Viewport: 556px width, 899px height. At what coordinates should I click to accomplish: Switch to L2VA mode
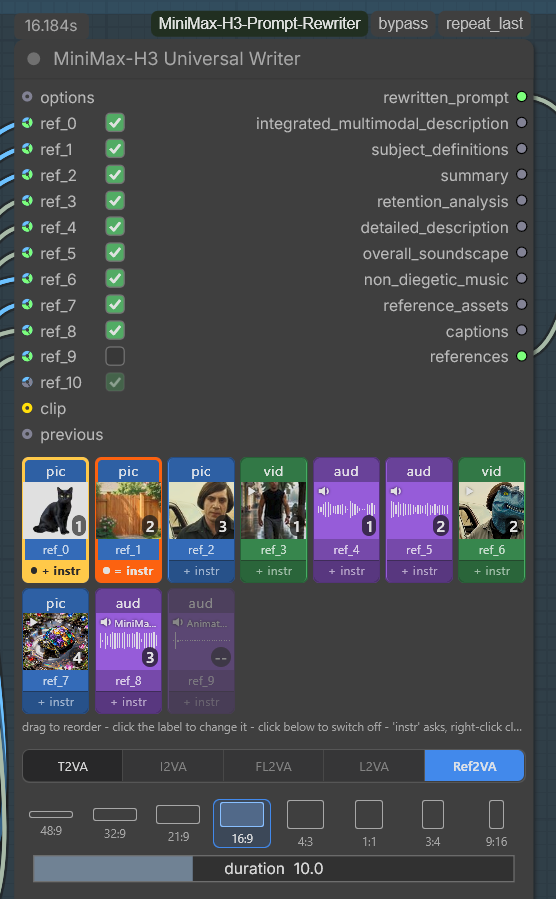coord(374,767)
